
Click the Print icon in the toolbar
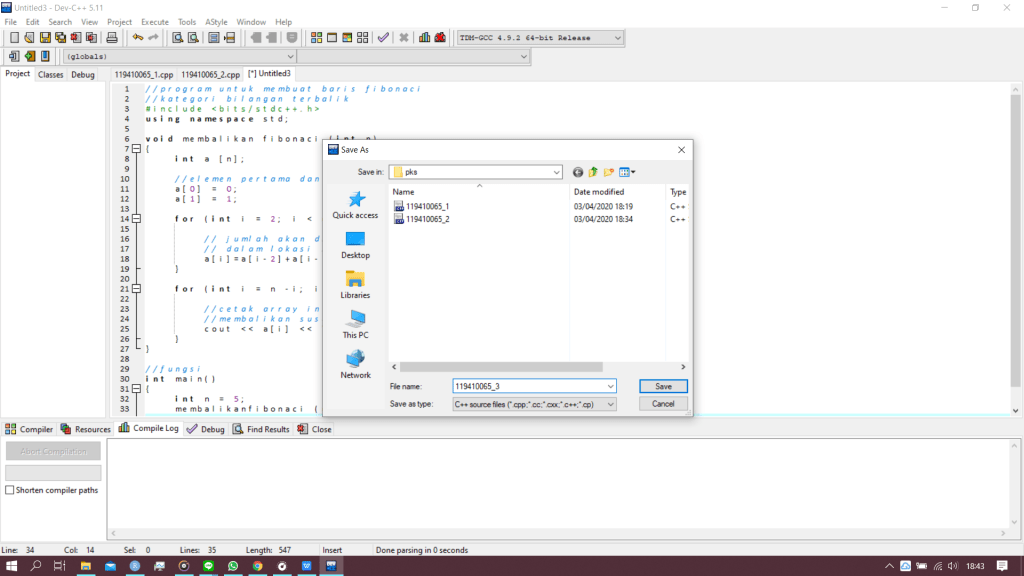point(112,38)
